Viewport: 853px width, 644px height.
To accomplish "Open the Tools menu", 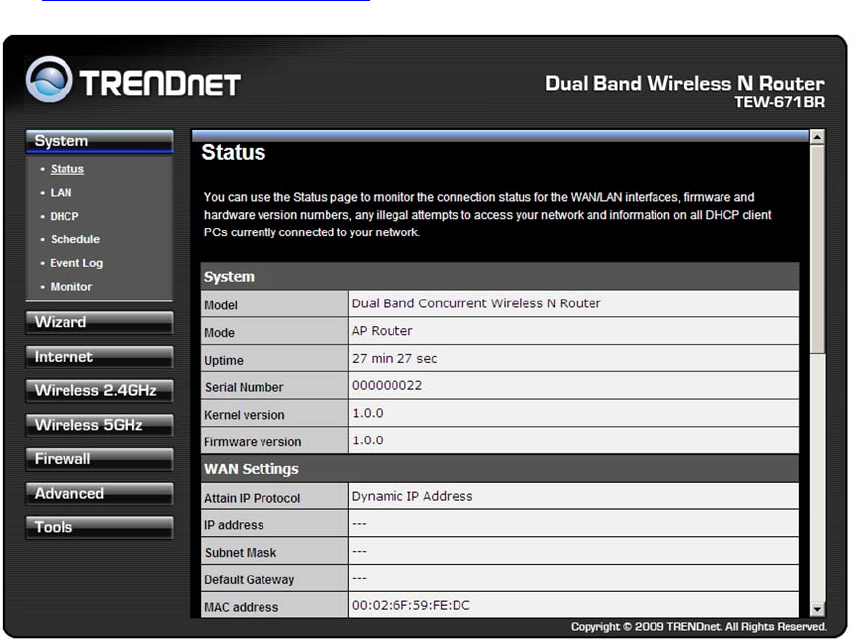I will click(x=100, y=528).
